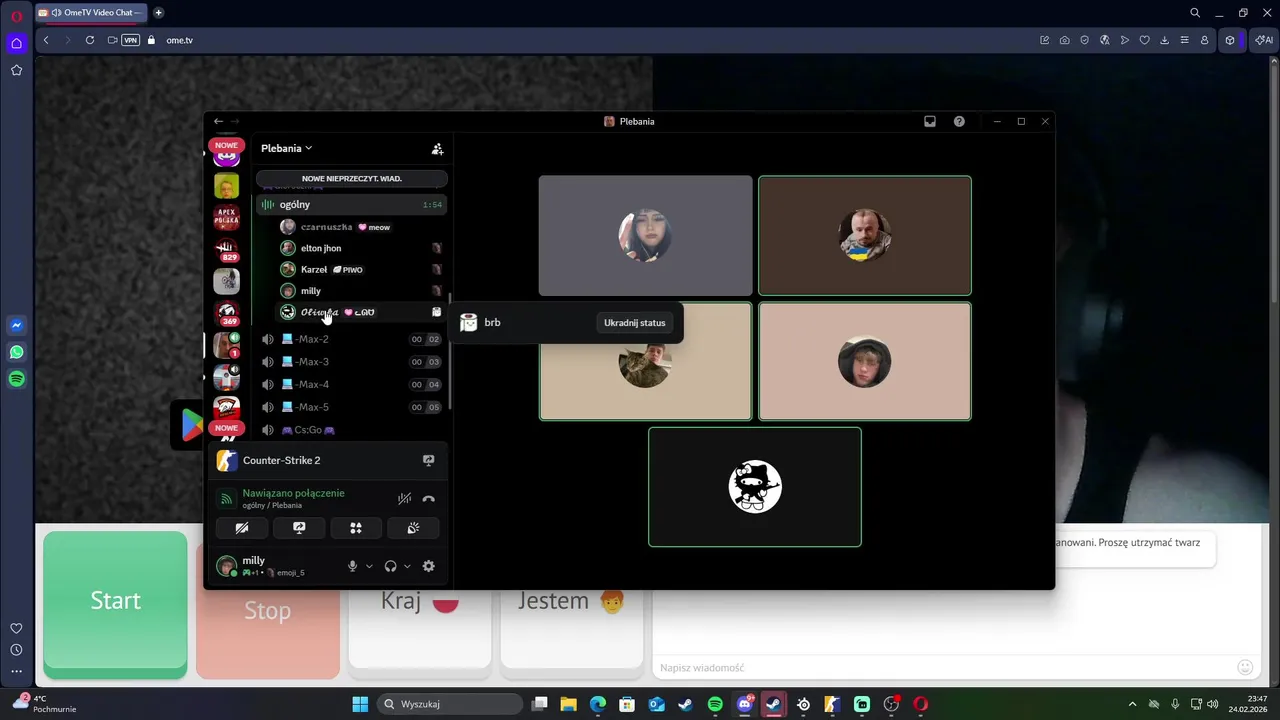Deafen with the headphones button
The height and width of the screenshot is (720, 1280).
pyautogui.click(x=390, y=566)
